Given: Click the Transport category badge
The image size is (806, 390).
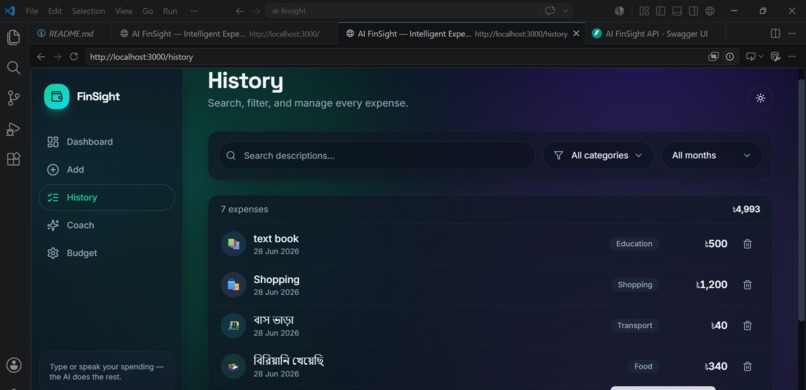Looking at the screenshot, I should (x=635, y=326).
